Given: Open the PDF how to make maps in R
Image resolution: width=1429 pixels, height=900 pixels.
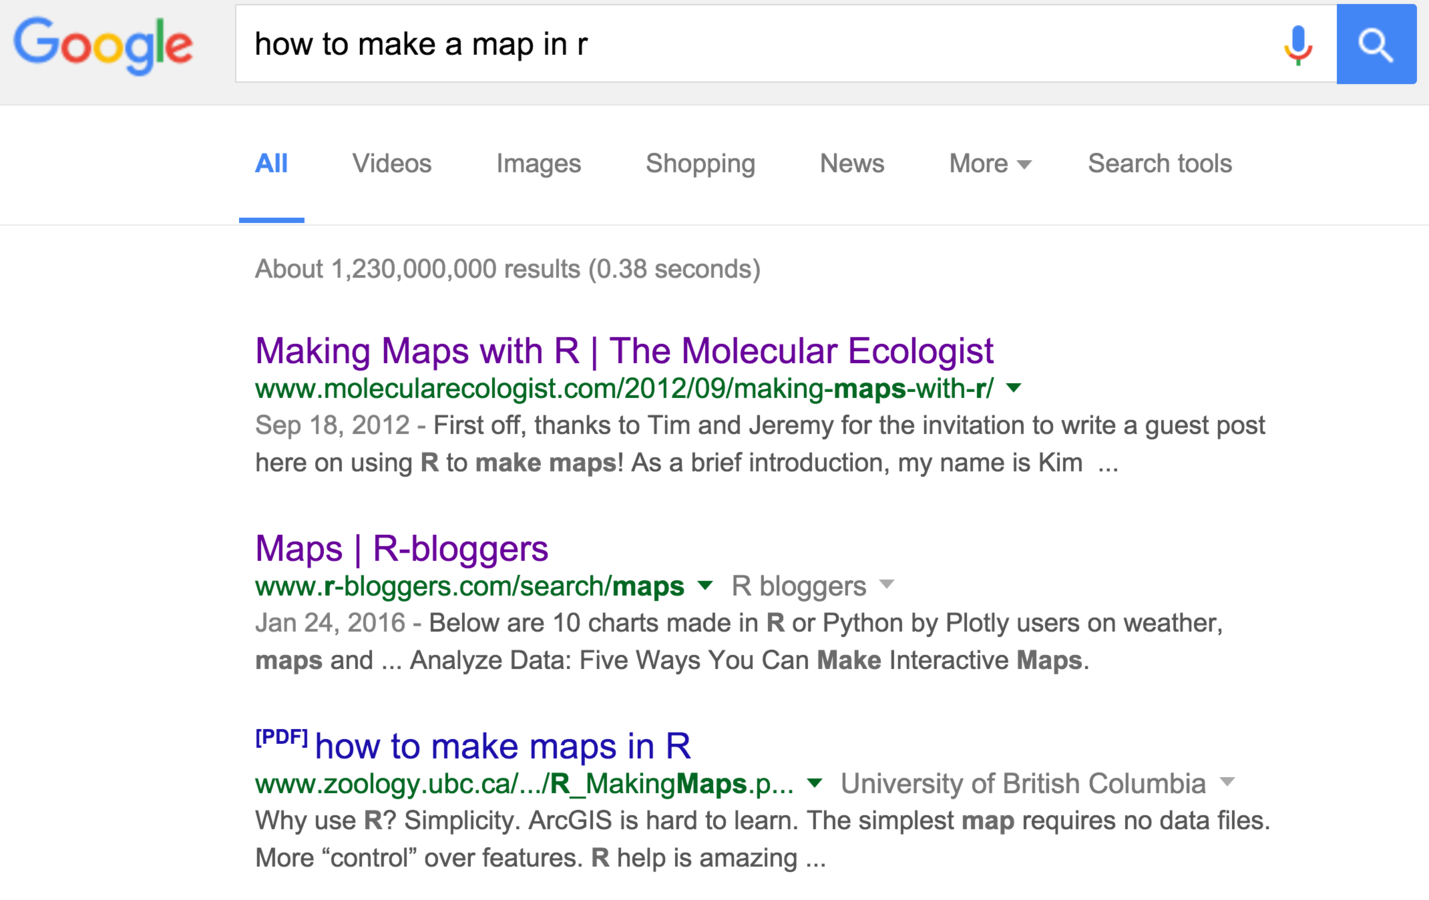Looking at the screenshot, I should point(503,746).
